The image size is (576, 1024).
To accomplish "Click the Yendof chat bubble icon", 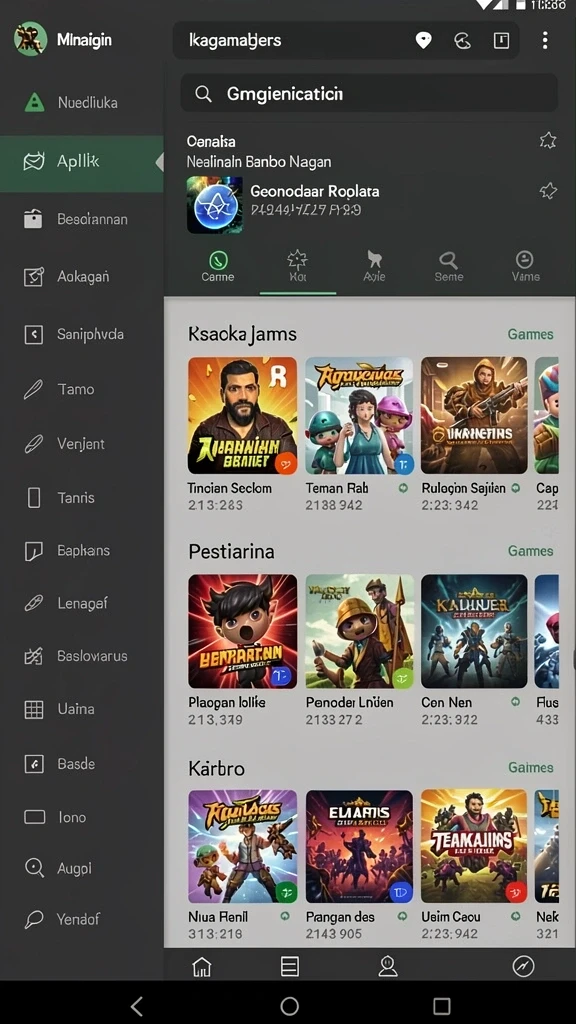I will pos(33,920).
